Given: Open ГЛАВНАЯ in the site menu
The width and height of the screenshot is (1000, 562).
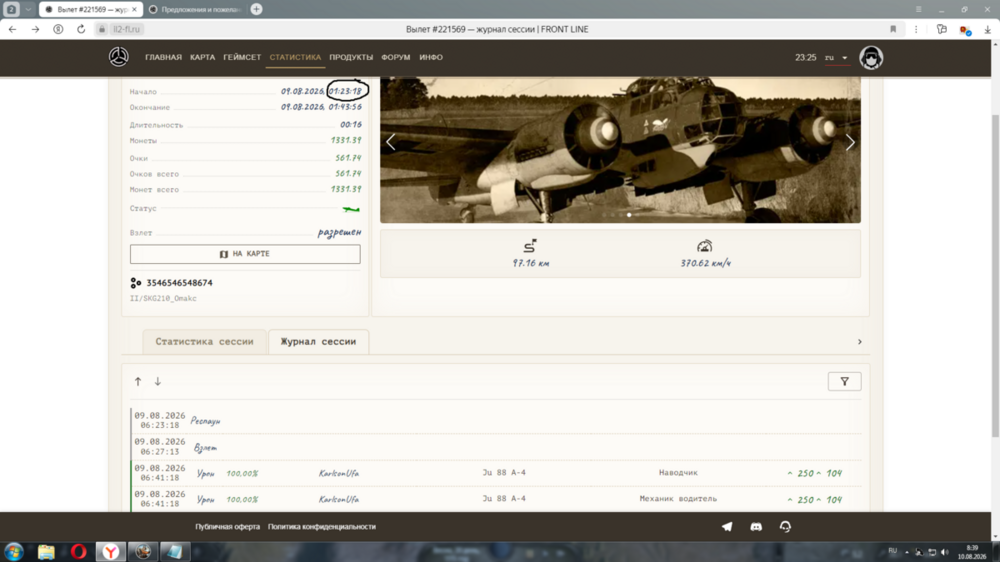Looking at the screenshot, I should pyautogui.click(x=163, y=57).
